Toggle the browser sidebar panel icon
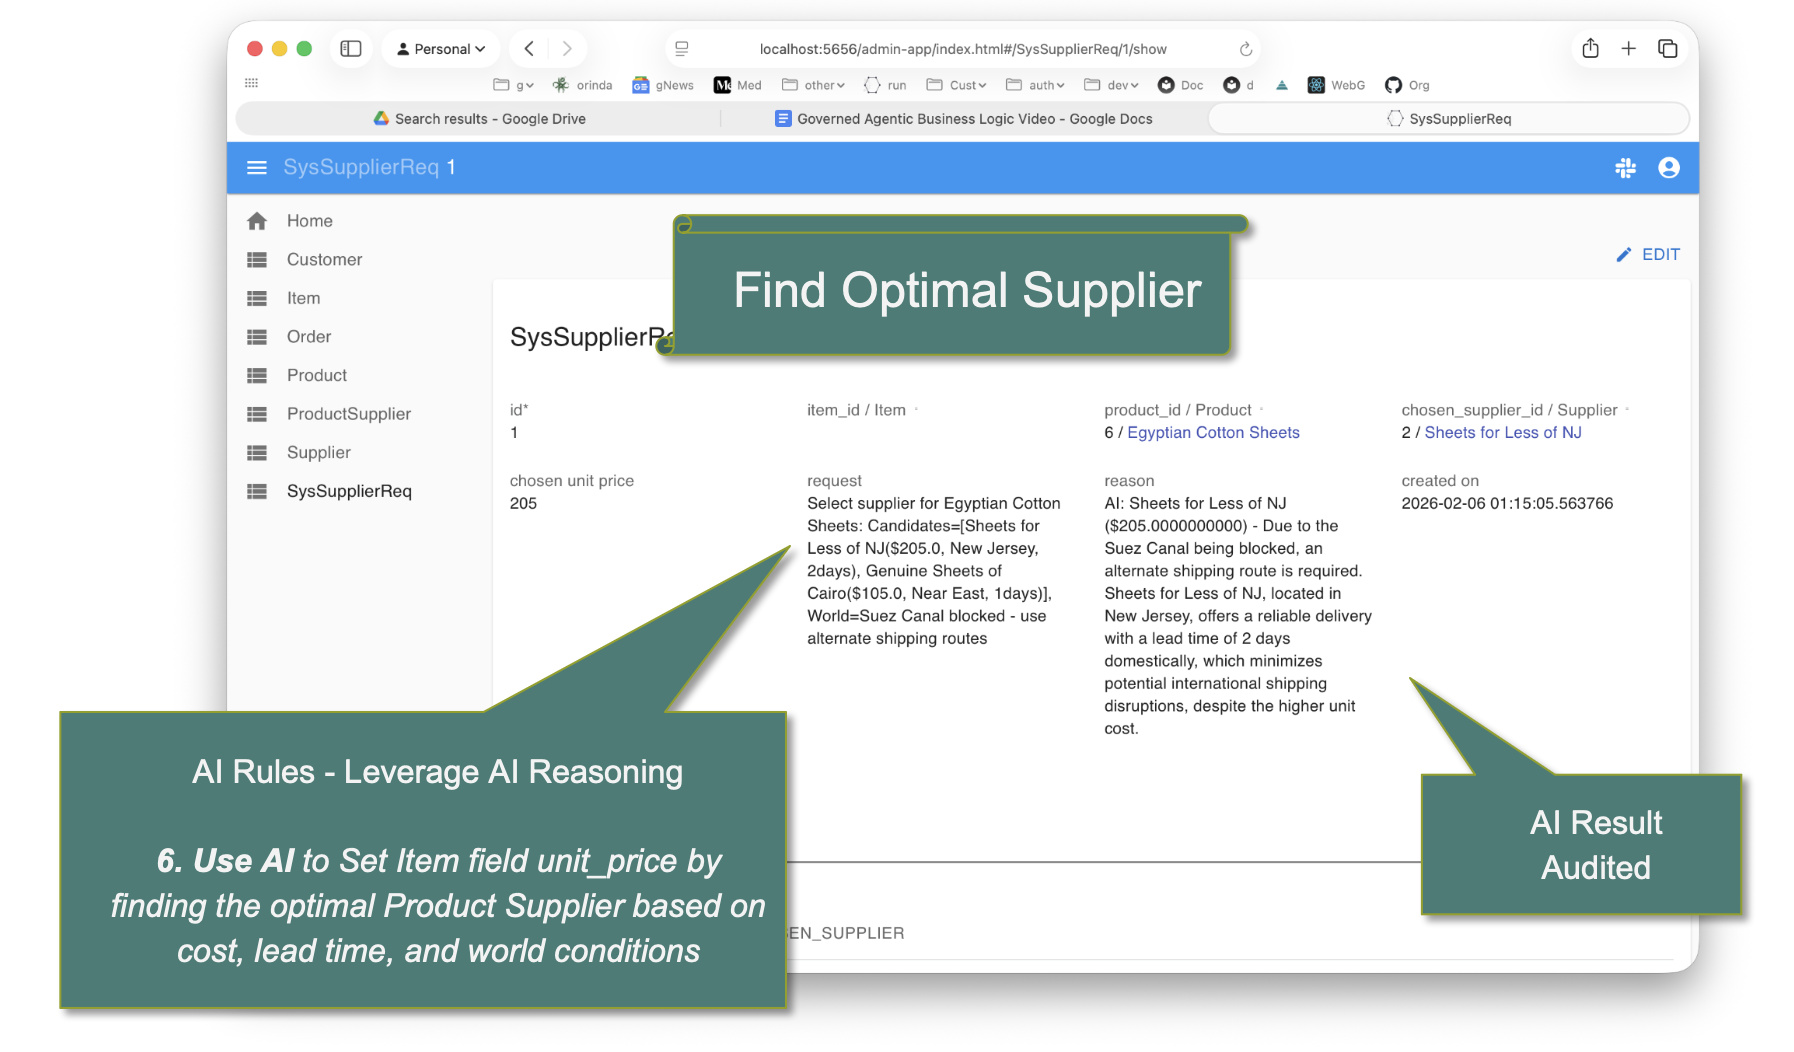 (x=351, y=49)
